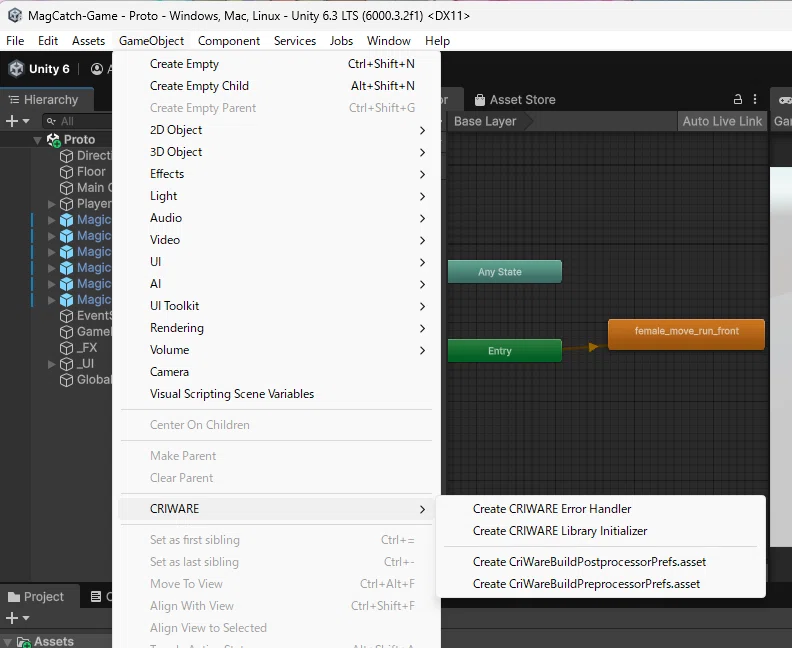The width and height of the screenshot is (792, 648).
Task: Choose Create Empty Child
Action: pos(276,86)
